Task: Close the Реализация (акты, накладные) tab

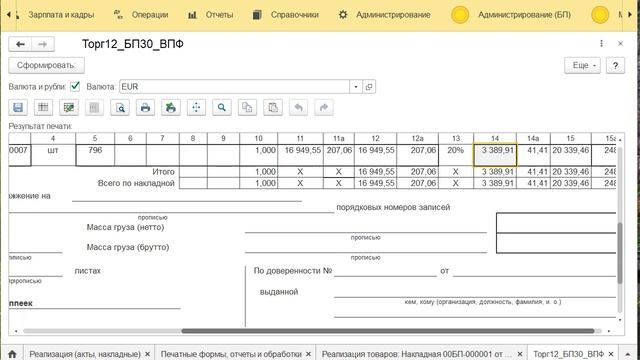Action: 148,354
